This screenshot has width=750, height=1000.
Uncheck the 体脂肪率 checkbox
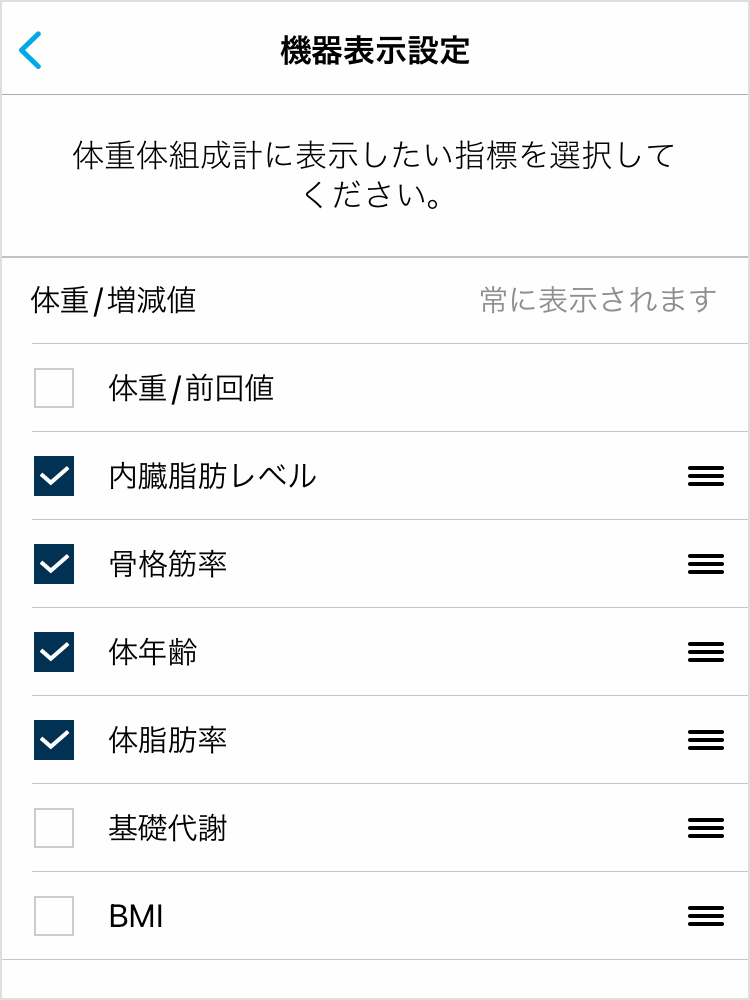(x=54, y=740)
